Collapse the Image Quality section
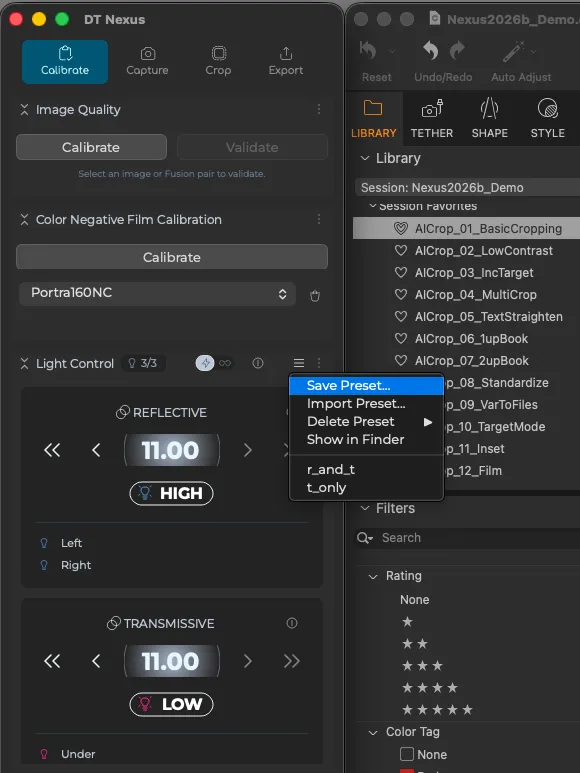Screen dimensions: 580x773 pyautogui.click(x=24, y=109)
